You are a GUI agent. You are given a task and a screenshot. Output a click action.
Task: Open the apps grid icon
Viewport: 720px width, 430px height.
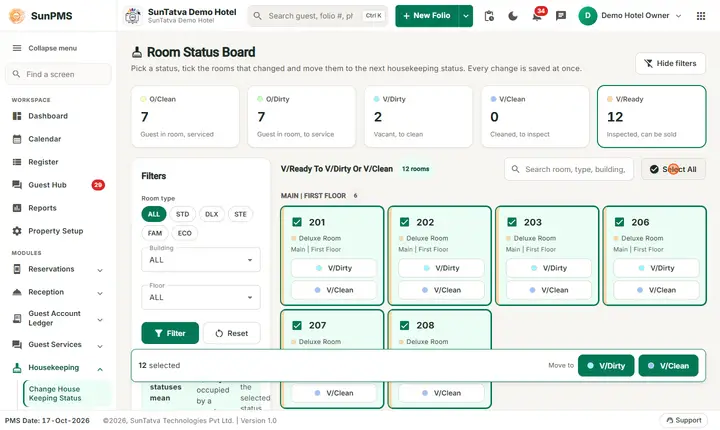701,16
